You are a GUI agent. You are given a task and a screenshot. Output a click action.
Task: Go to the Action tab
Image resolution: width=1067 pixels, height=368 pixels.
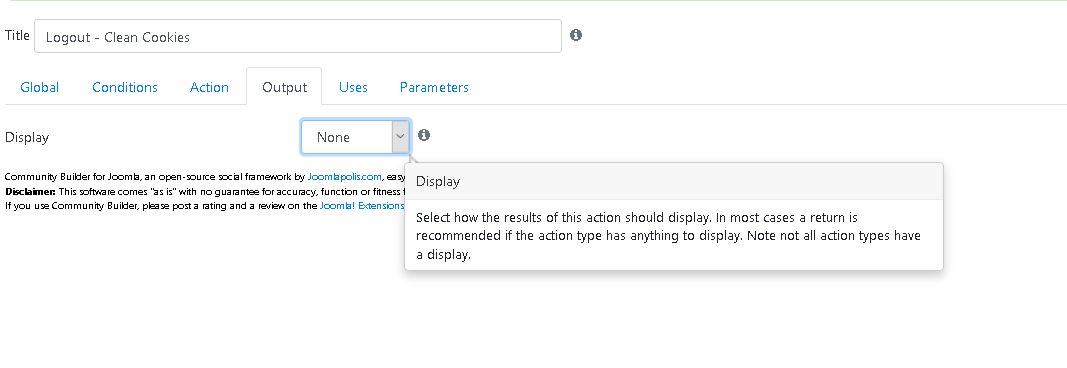pyautogui.click(x=209, y=87)
